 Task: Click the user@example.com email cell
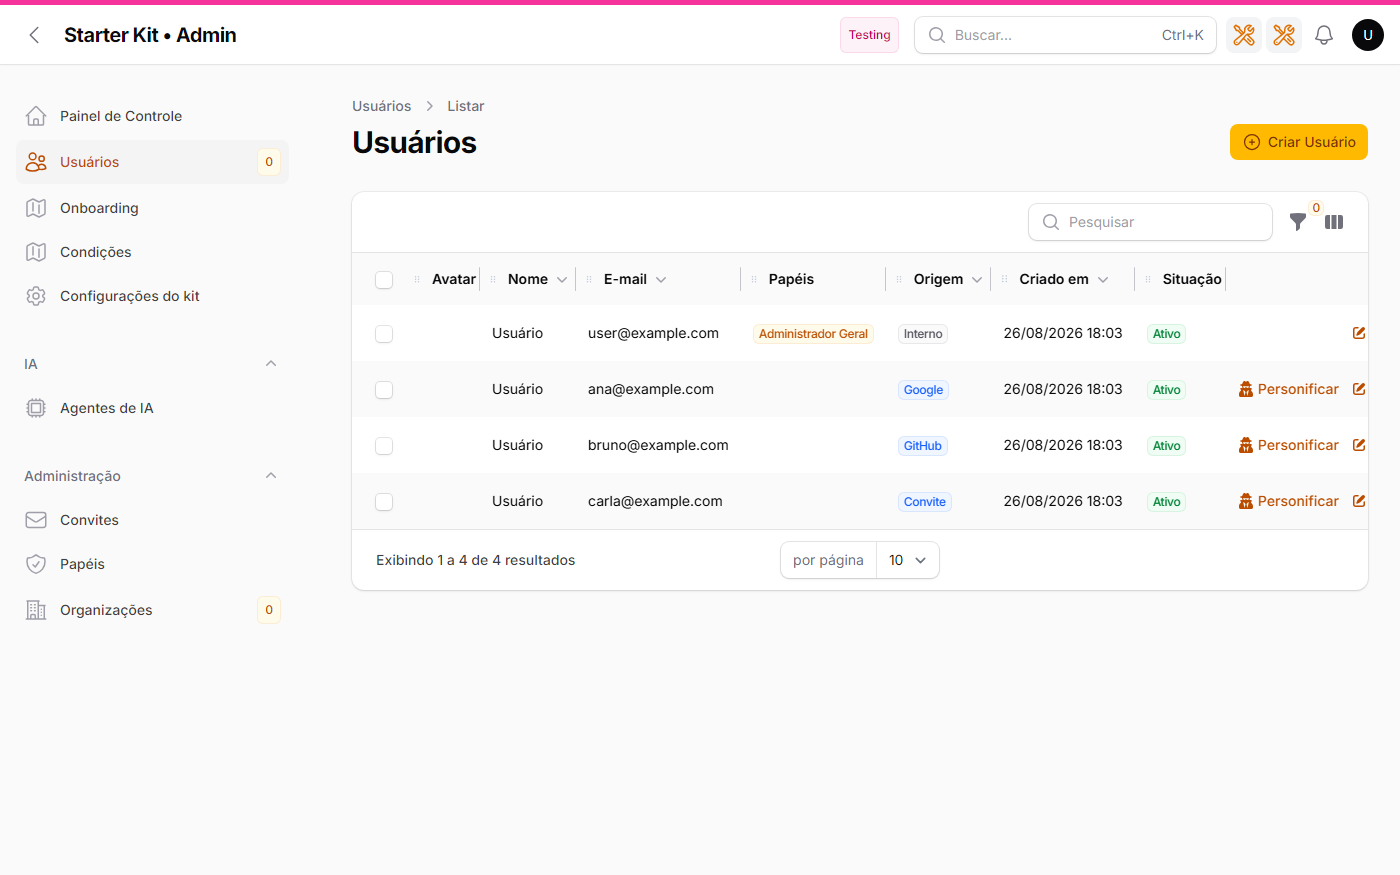[653, 333]
